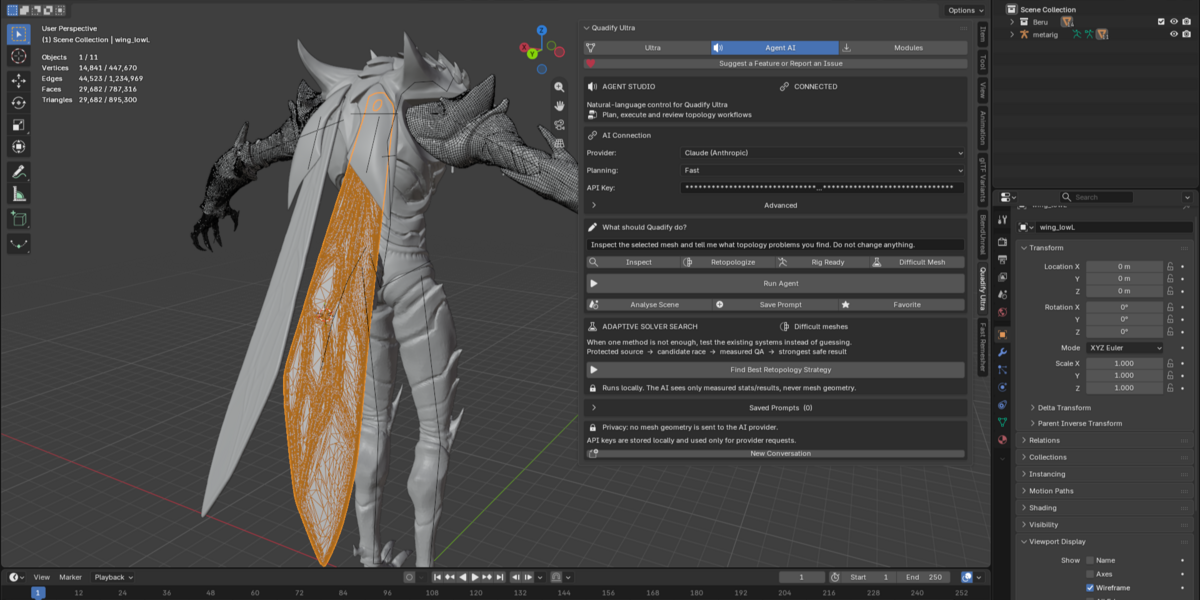Open the Fast Remesher sidebar tab

click(982, 343)
